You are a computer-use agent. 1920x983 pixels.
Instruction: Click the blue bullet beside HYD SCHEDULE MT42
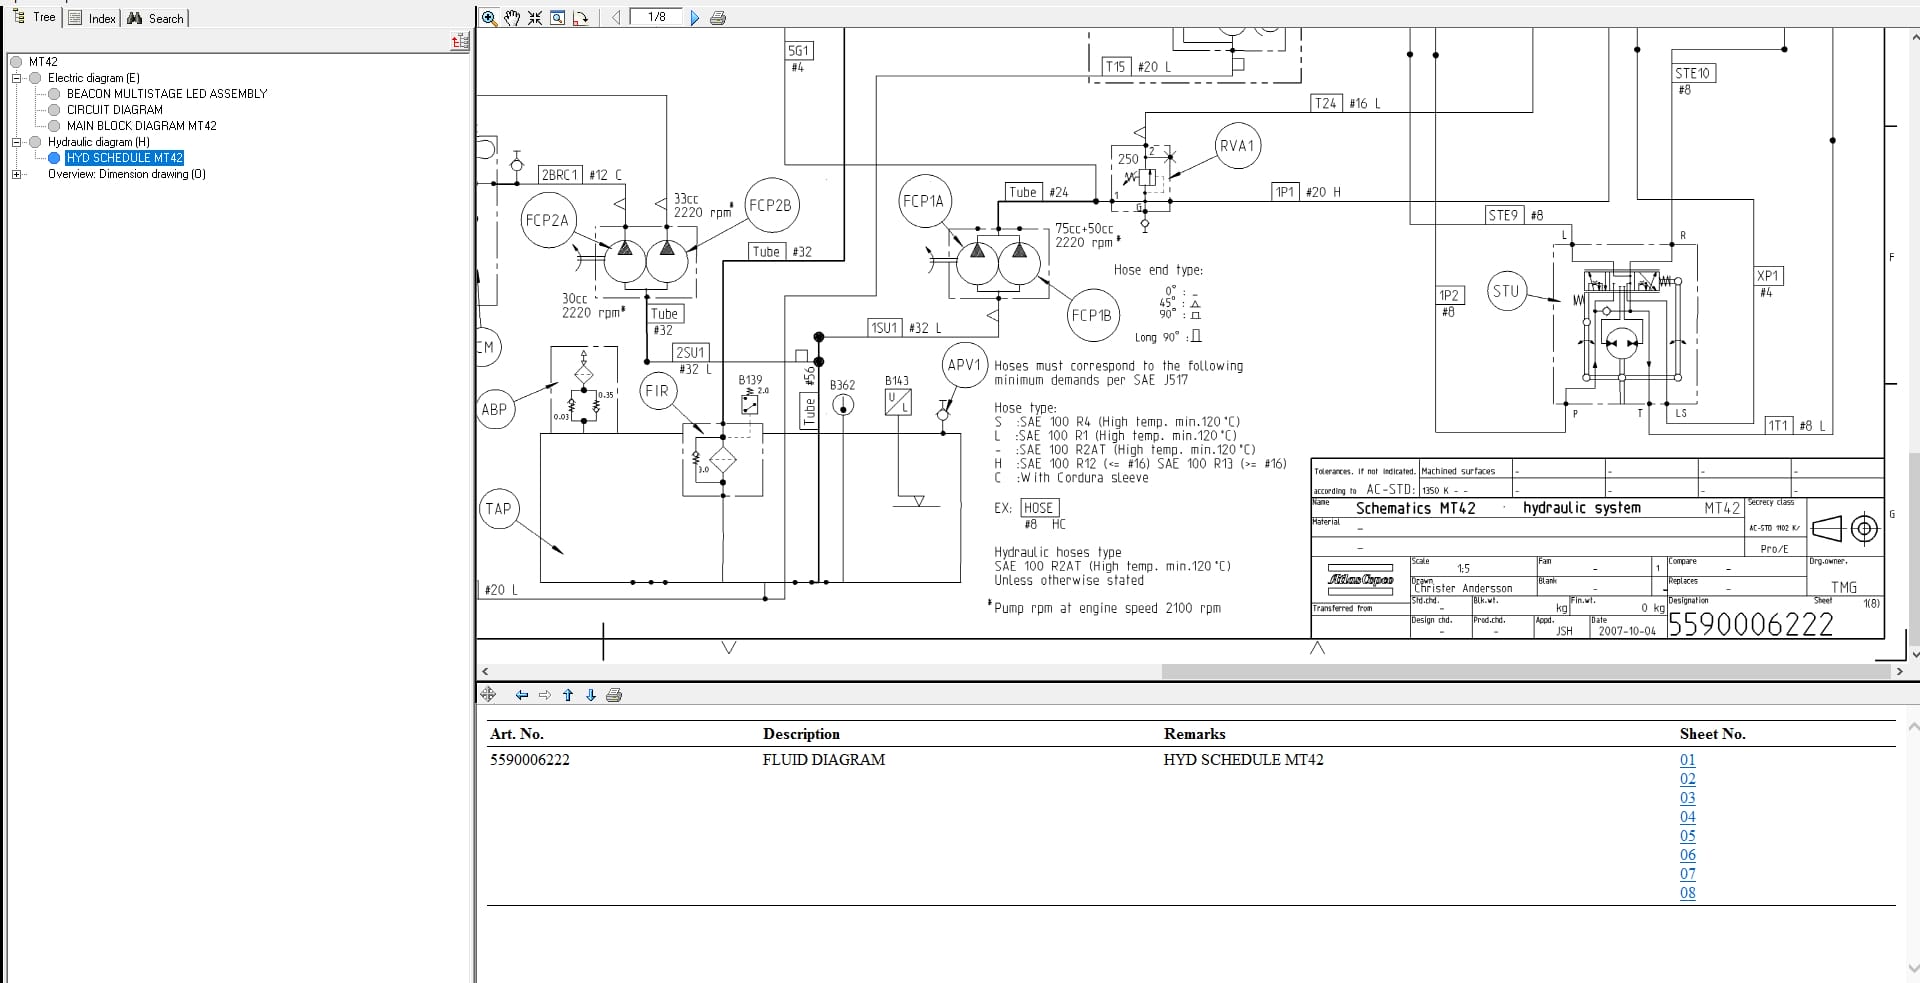pos(54,158)
